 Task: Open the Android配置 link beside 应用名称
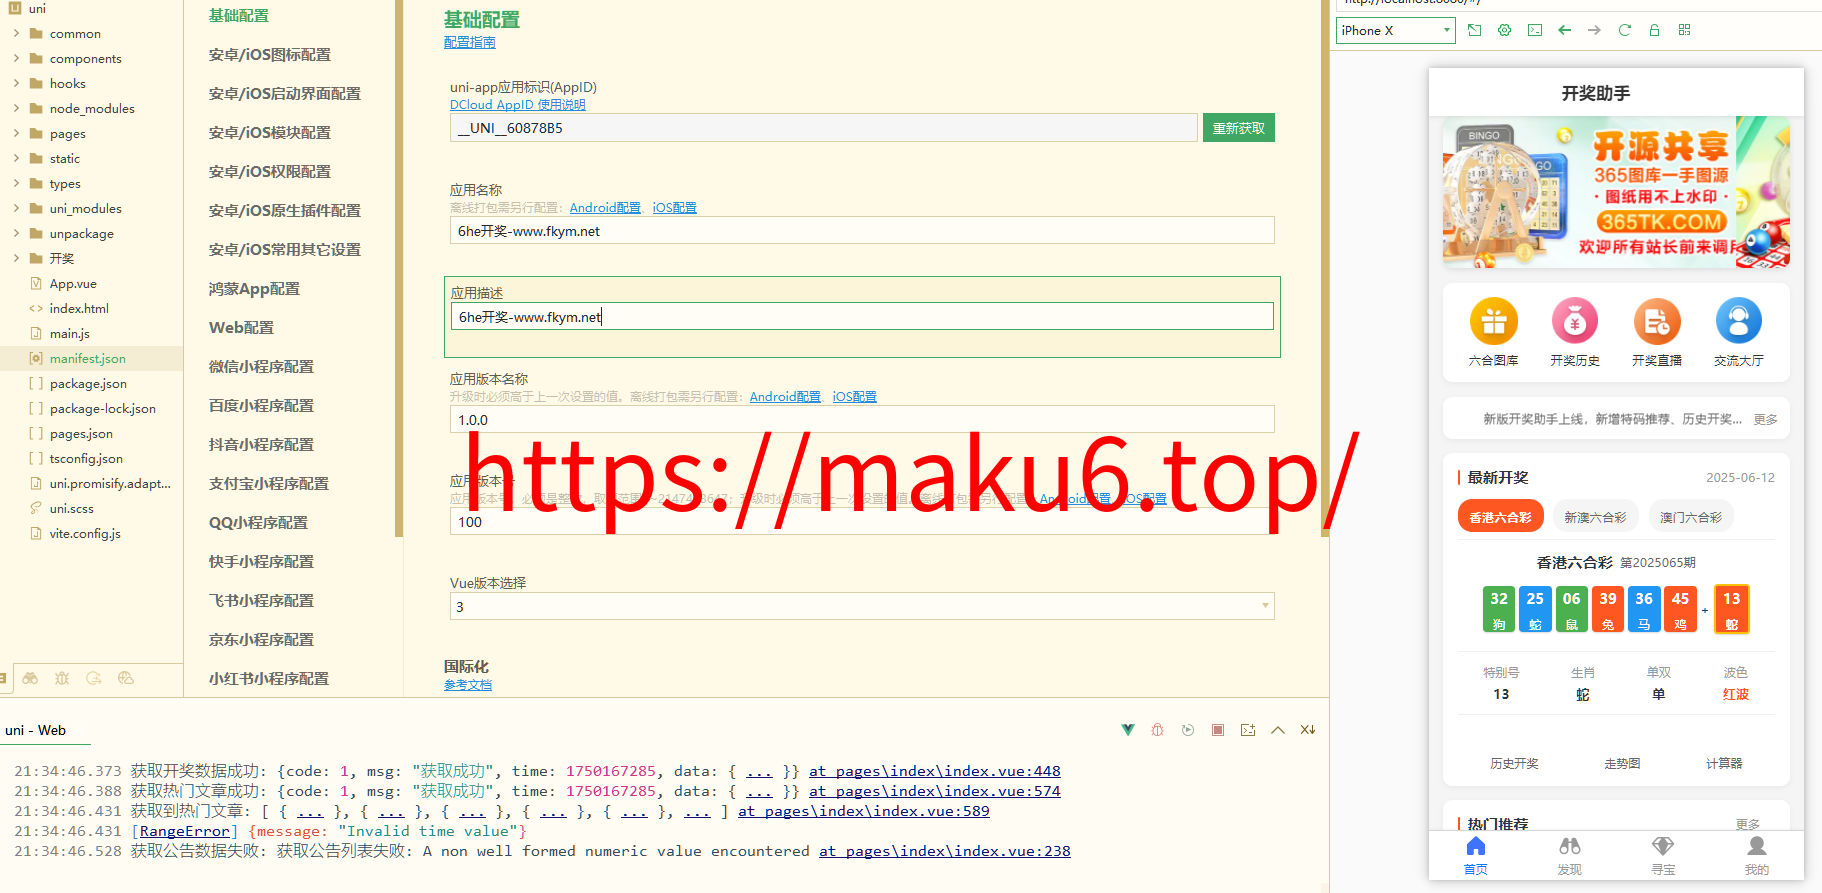tap(605, 207)
